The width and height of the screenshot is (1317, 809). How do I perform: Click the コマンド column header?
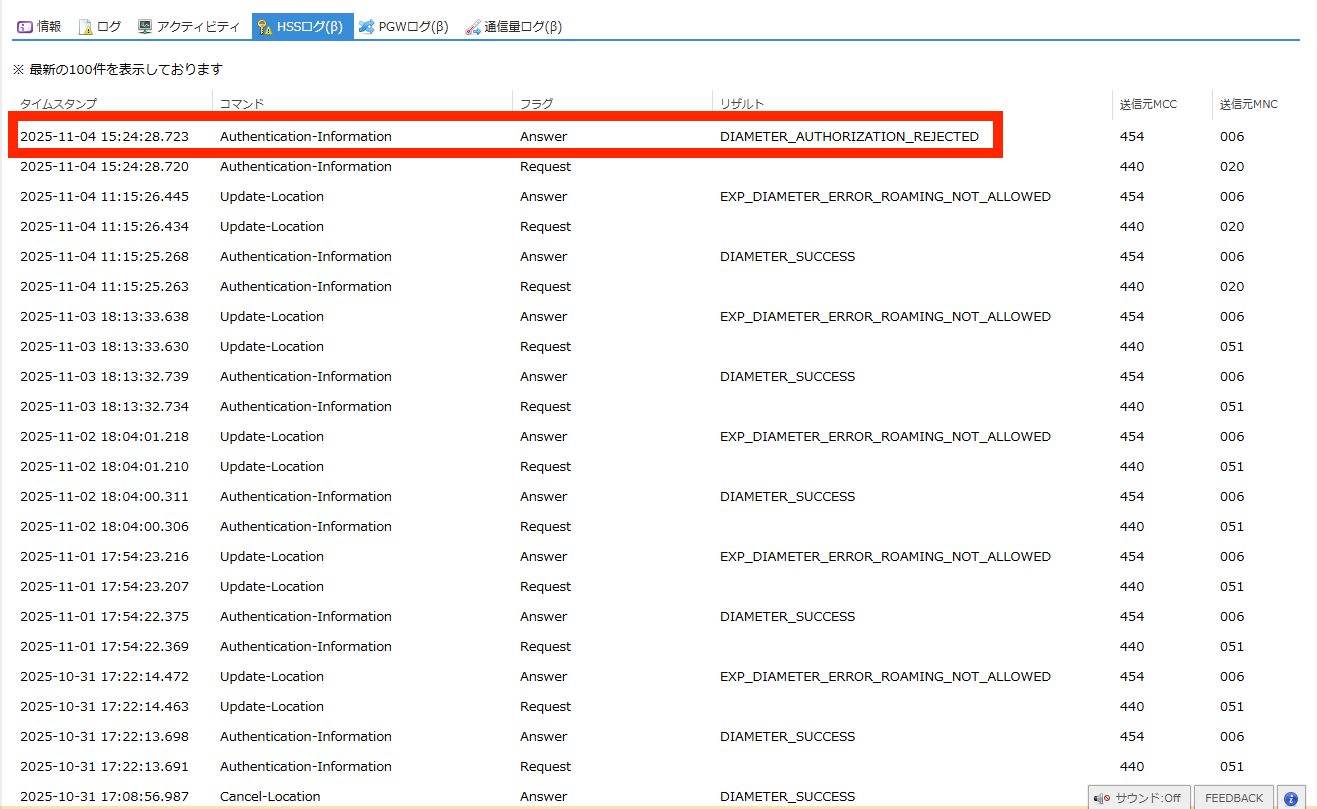pyautogui.click(x=242, y=104)
